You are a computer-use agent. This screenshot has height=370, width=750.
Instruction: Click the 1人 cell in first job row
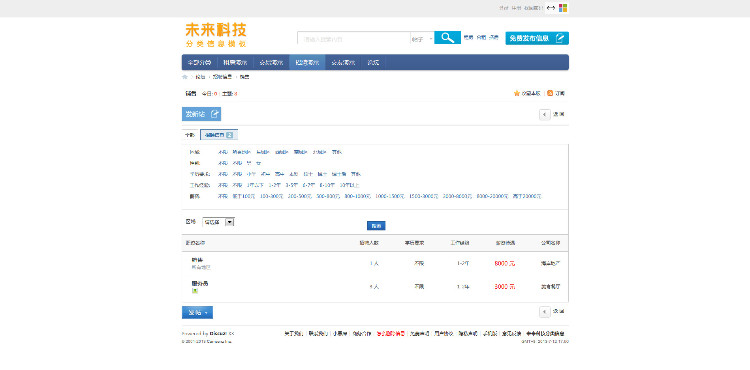point(374,263)
